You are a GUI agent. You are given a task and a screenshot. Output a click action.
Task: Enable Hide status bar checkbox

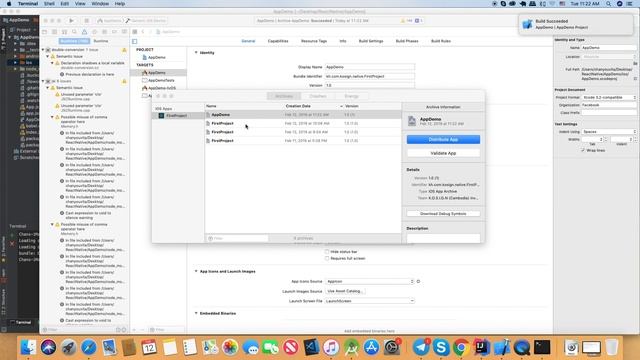[327, 252]
